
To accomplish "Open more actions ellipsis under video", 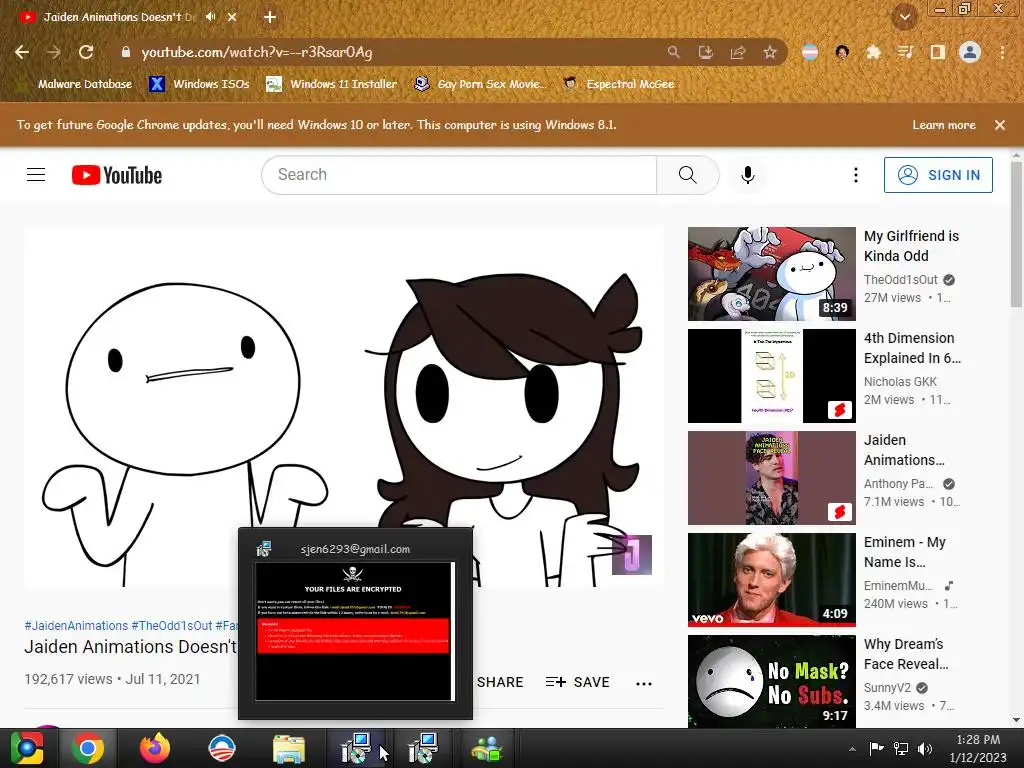I will point(644,683).
